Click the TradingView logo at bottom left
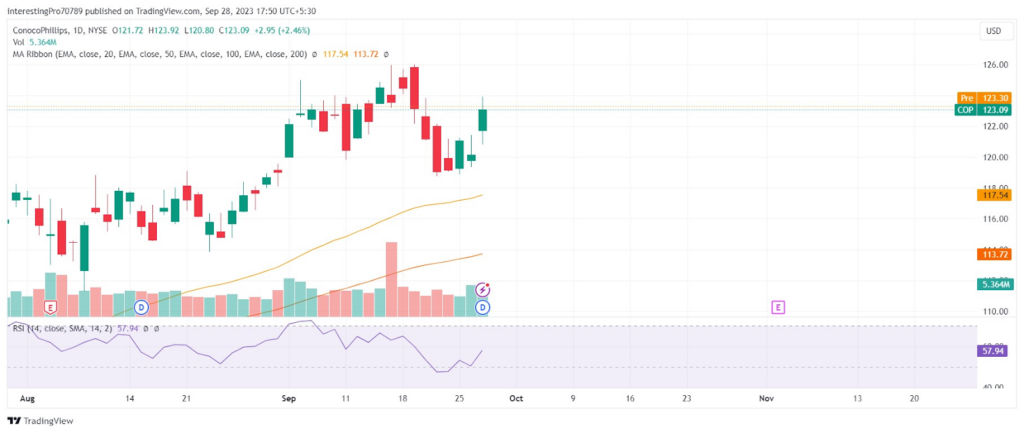This screenshot has width=1024, height=433. click(40, 421)
